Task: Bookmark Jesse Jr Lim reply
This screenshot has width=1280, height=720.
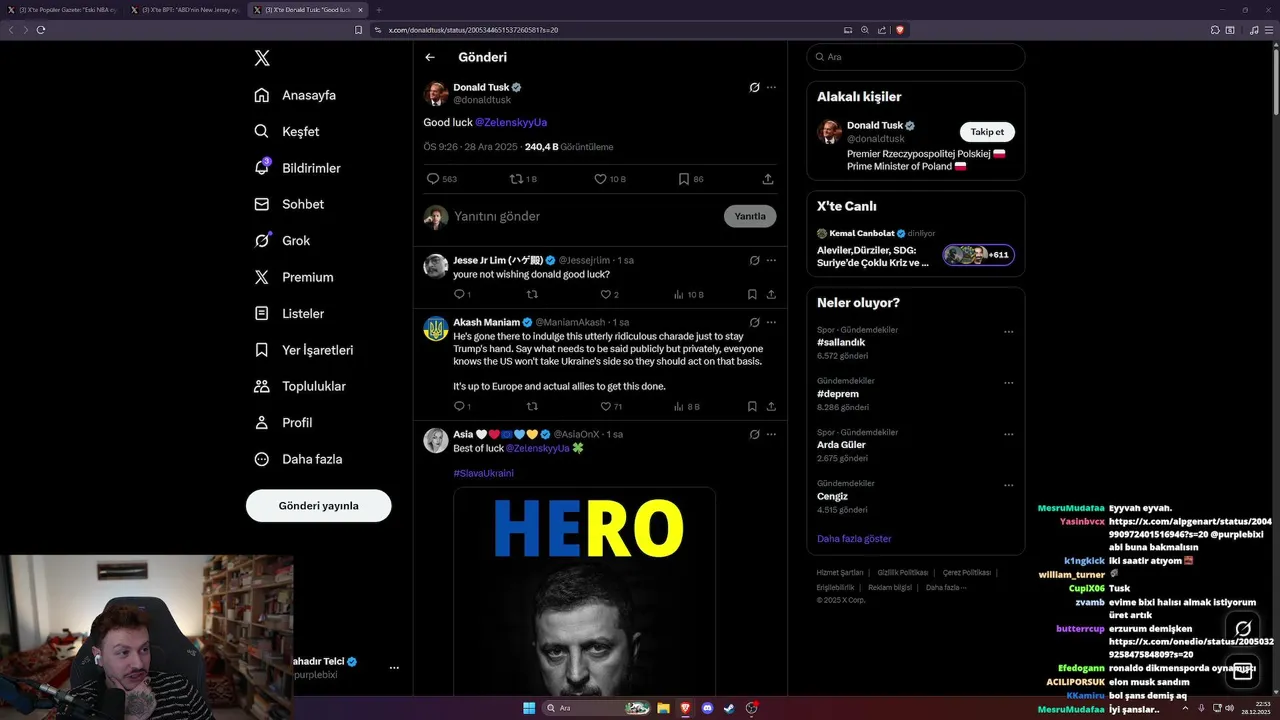Action: pyautogui.click(x=752, y=294)
